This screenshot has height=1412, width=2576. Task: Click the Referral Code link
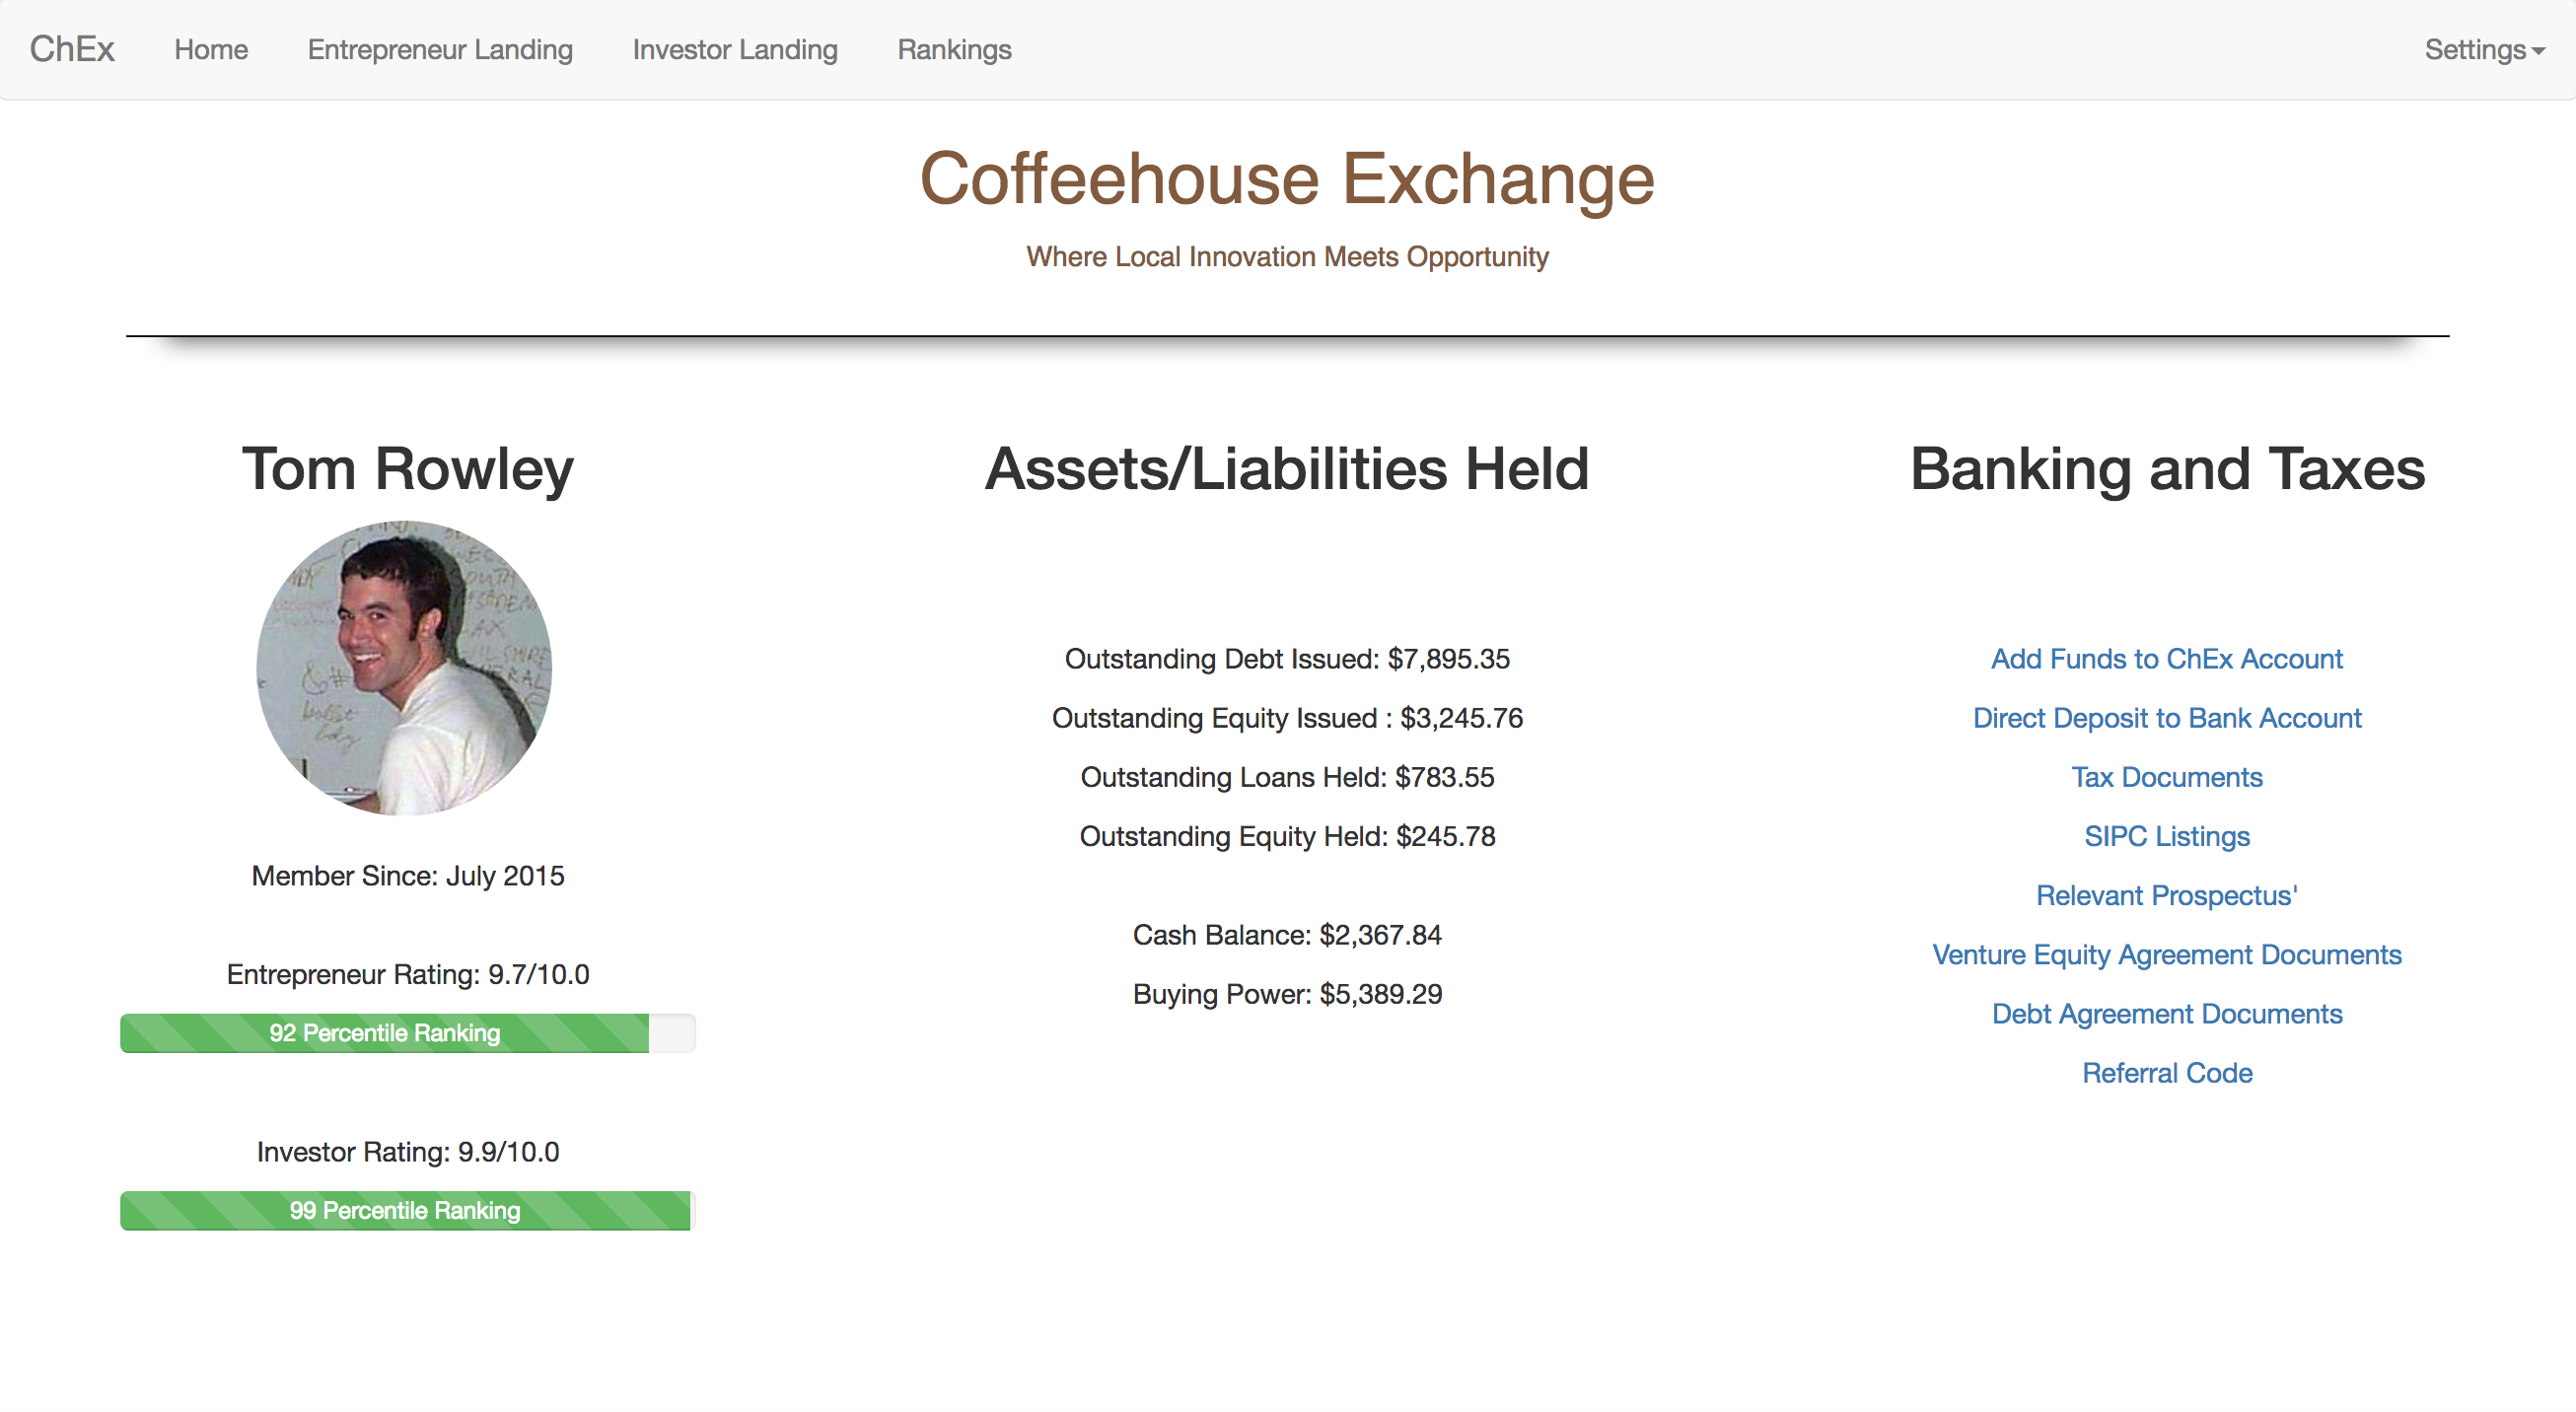point(2166,1073)
